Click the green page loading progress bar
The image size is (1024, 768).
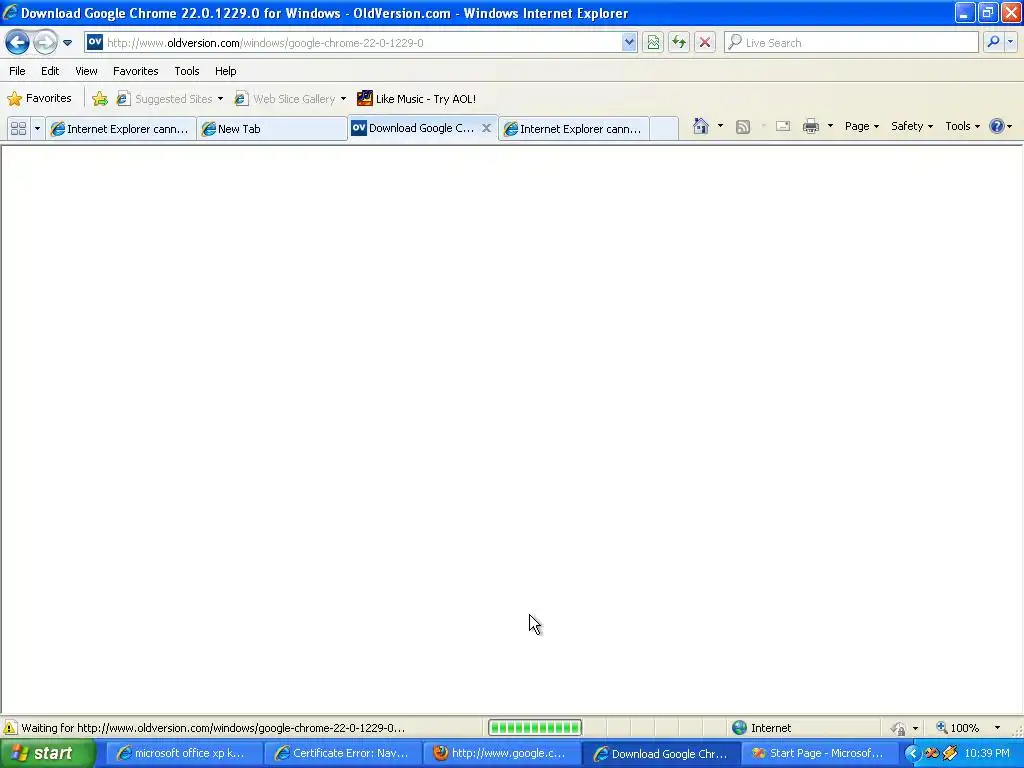(x=535, y=728)
